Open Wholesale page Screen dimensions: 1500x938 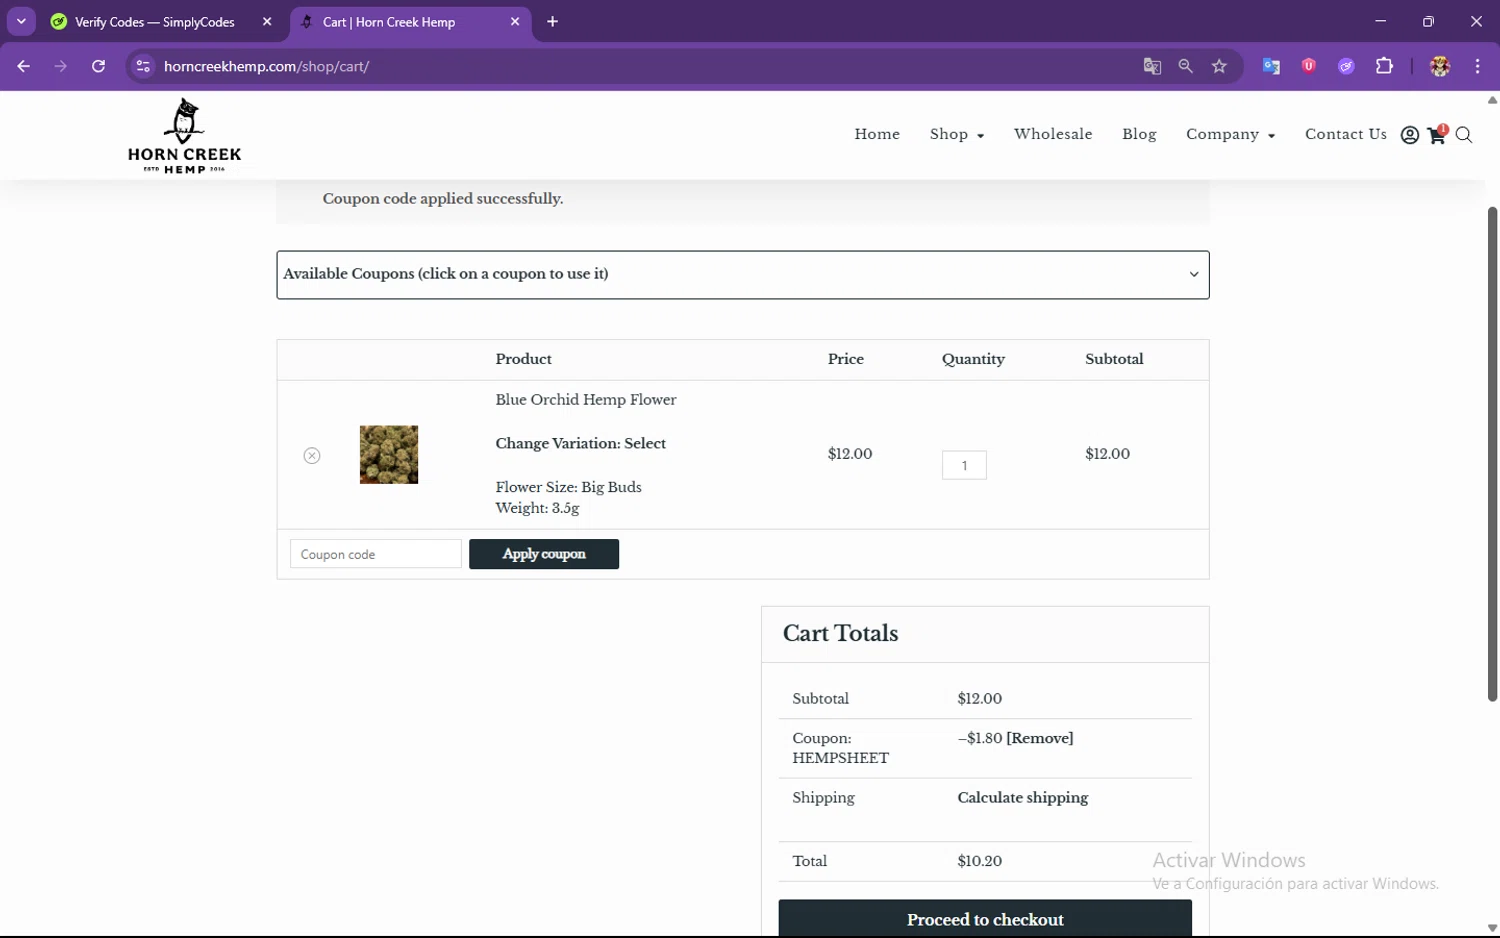coord(1053,134)
